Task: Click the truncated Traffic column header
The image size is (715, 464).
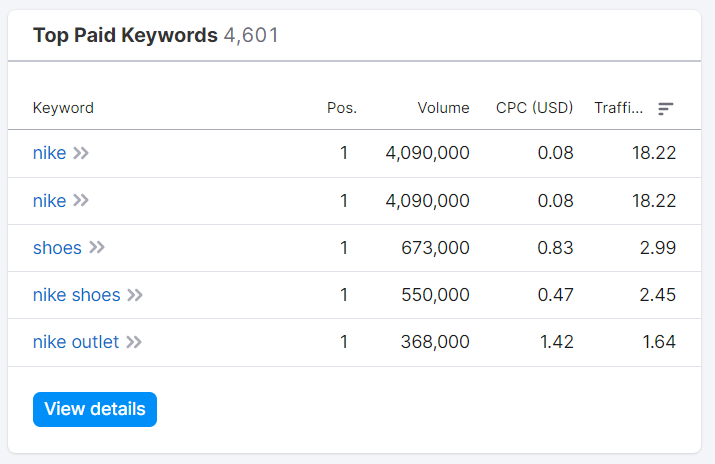Action: click(618, 108)
